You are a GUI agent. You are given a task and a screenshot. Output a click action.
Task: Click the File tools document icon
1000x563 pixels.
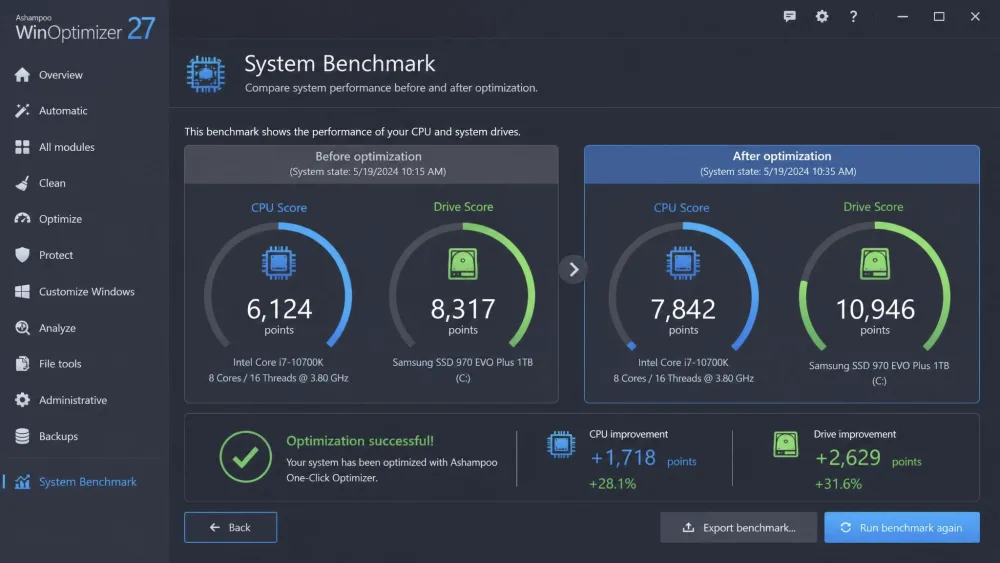point(22,363)
